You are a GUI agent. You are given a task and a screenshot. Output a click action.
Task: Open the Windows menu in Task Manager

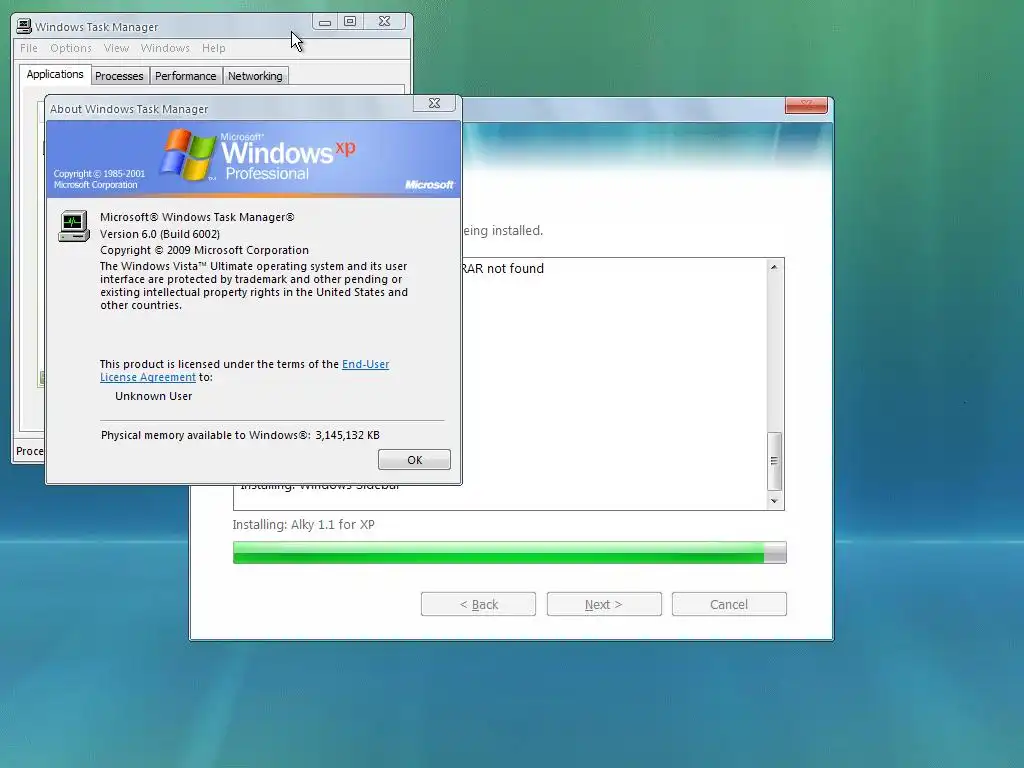coord(165,48)
